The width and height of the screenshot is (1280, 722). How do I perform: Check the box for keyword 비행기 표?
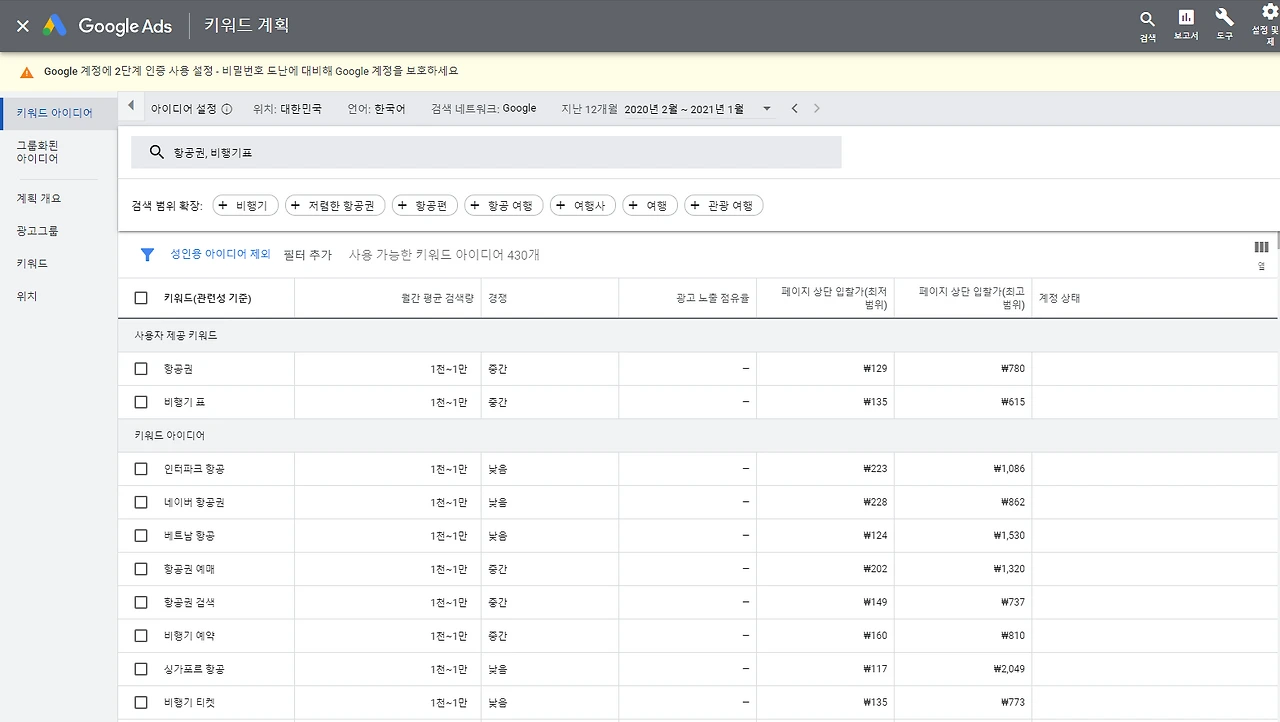[x=141, y=402]
